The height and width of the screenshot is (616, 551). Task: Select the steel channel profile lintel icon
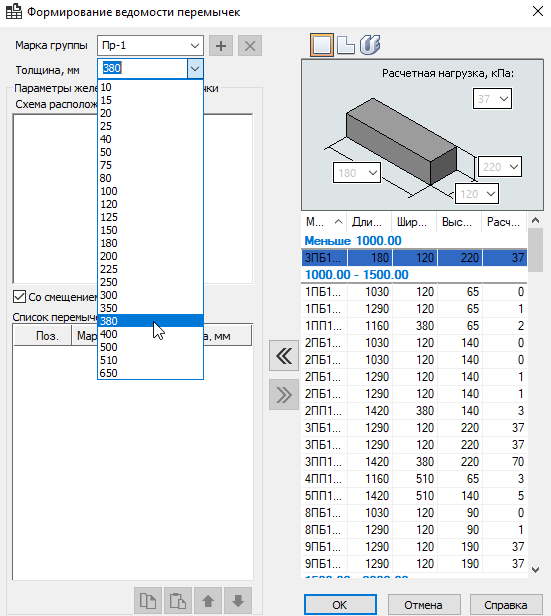(370, 44)
